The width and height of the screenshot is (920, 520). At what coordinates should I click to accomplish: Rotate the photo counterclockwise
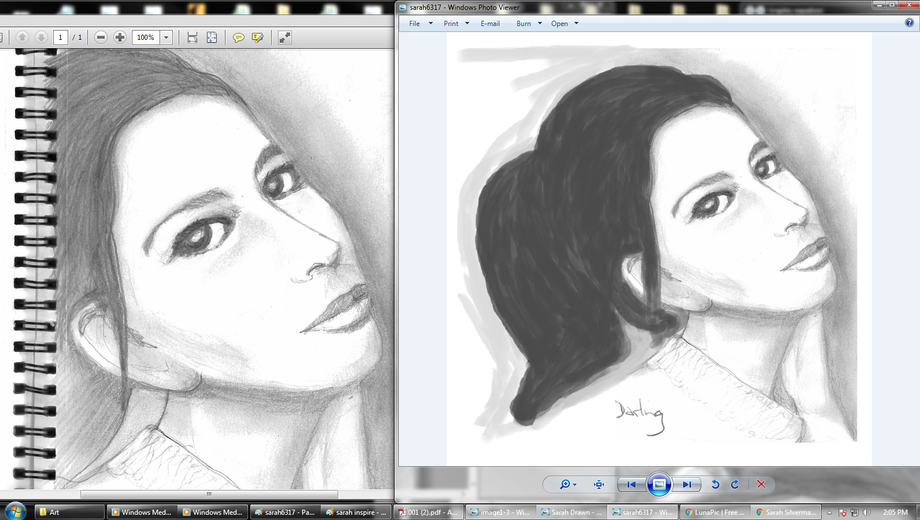tap(715, 484)
